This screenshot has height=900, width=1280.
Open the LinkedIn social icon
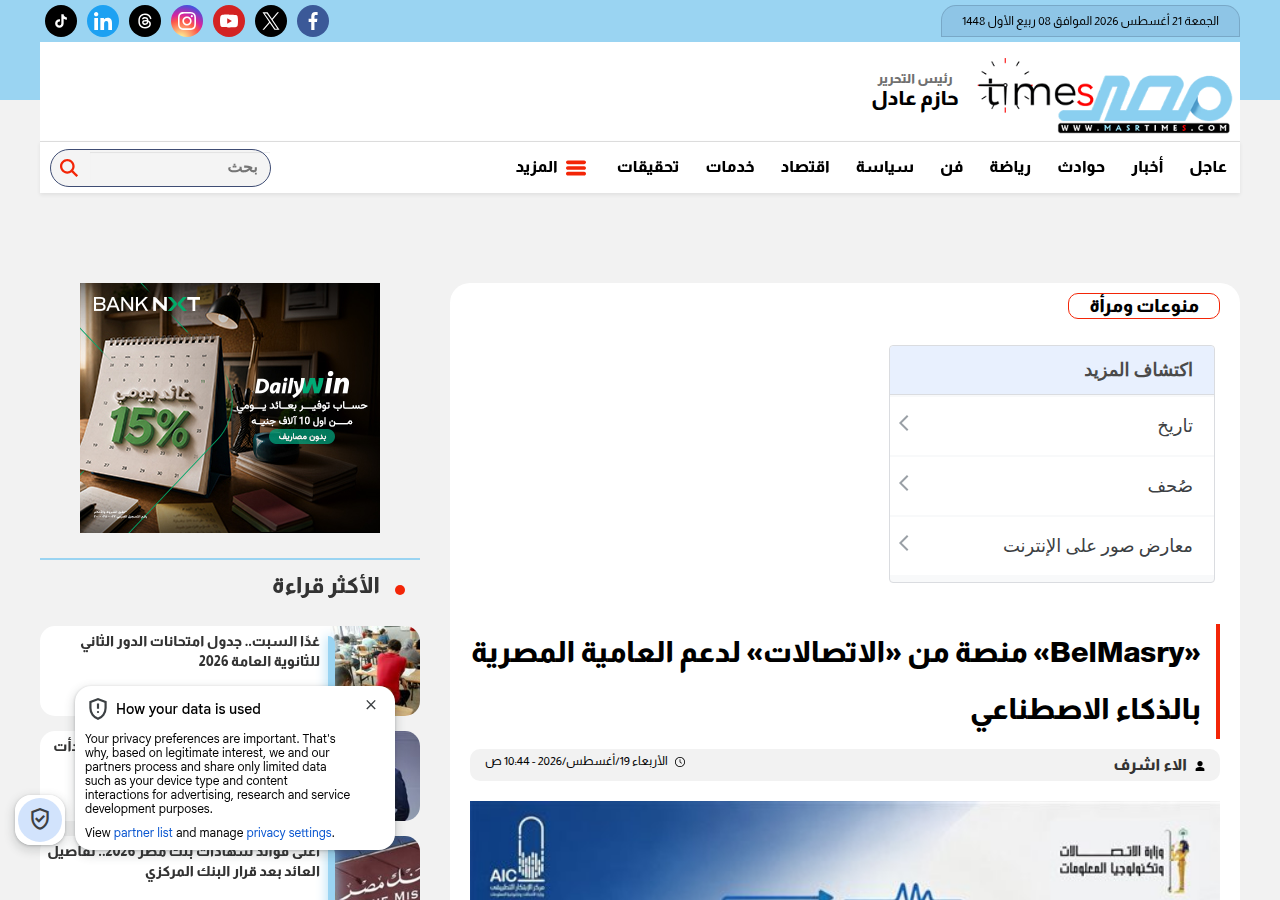[103, 21]
